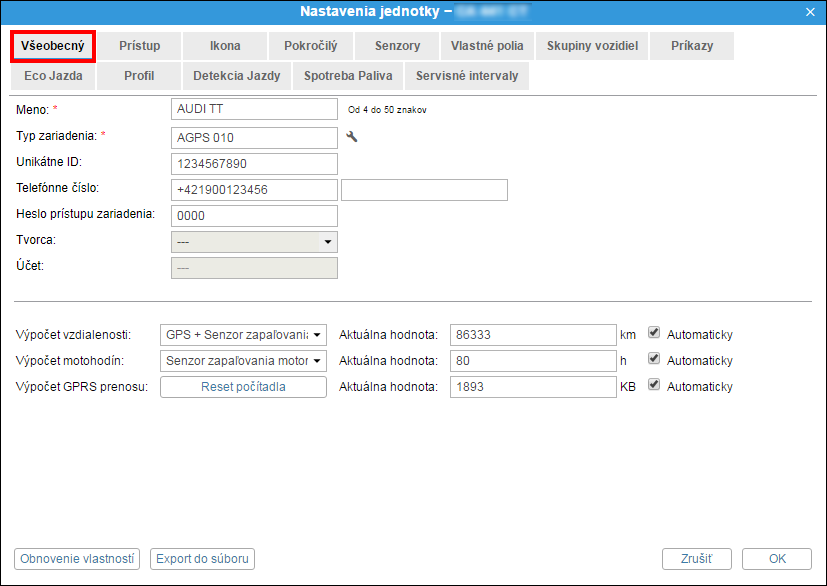Click the Typ zariadenia field AGPS 010

point(254,138)
